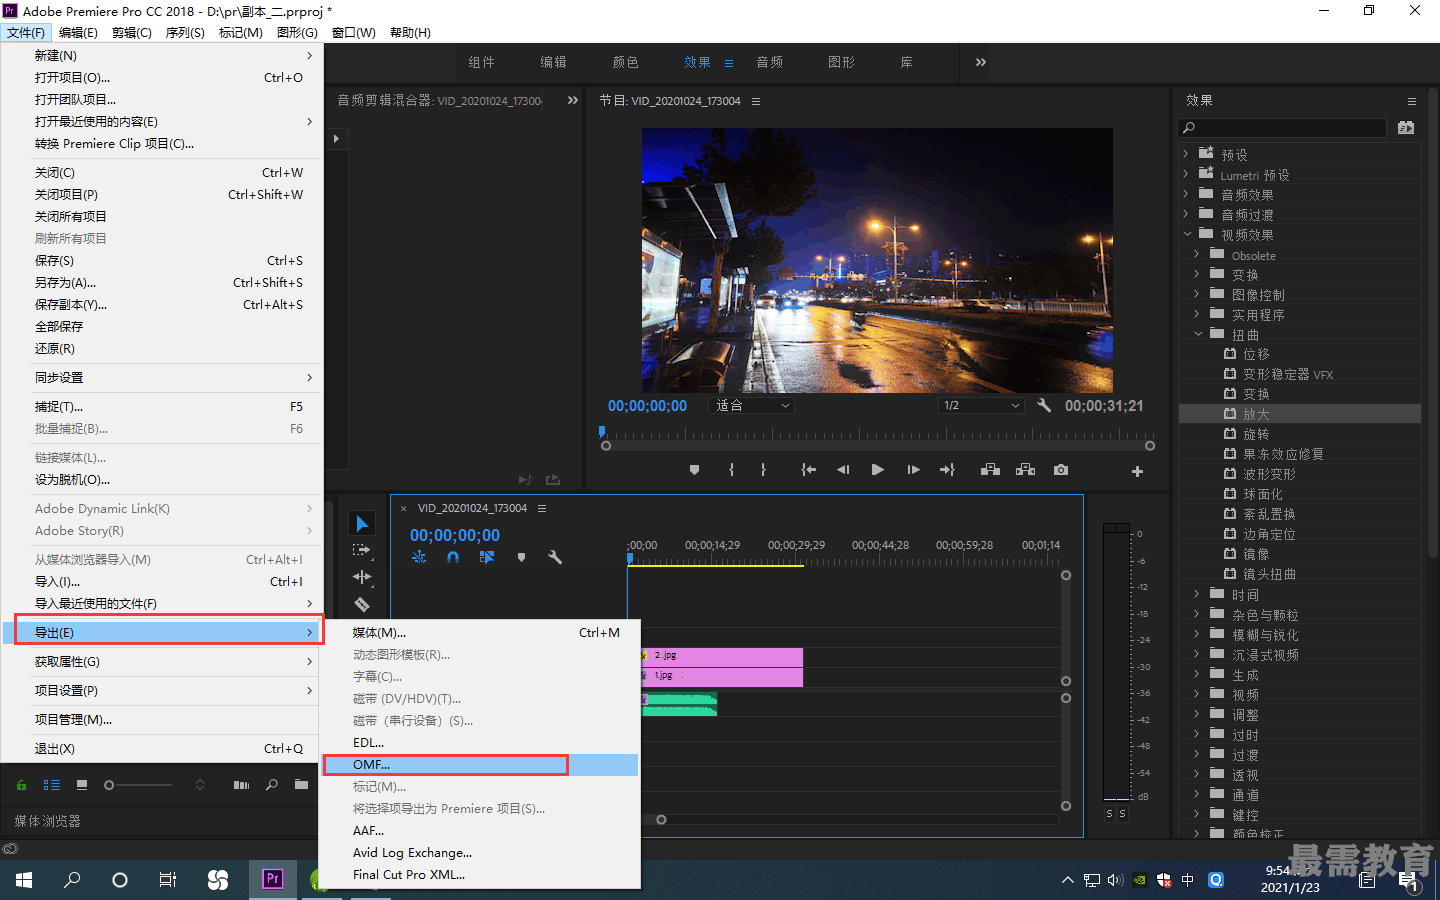Open timeline display settings wrench
Viewport: 1440px width, 900px height.
pos(555,557)
